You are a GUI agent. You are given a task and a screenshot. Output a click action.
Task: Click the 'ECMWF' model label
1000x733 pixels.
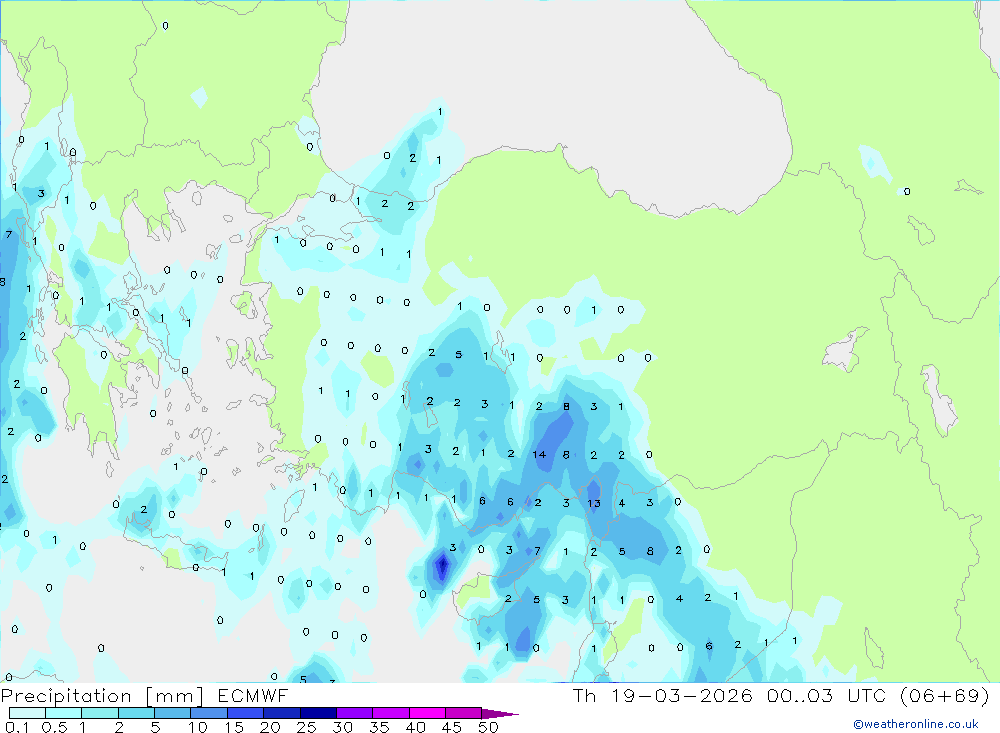click(x=253, y=696)
